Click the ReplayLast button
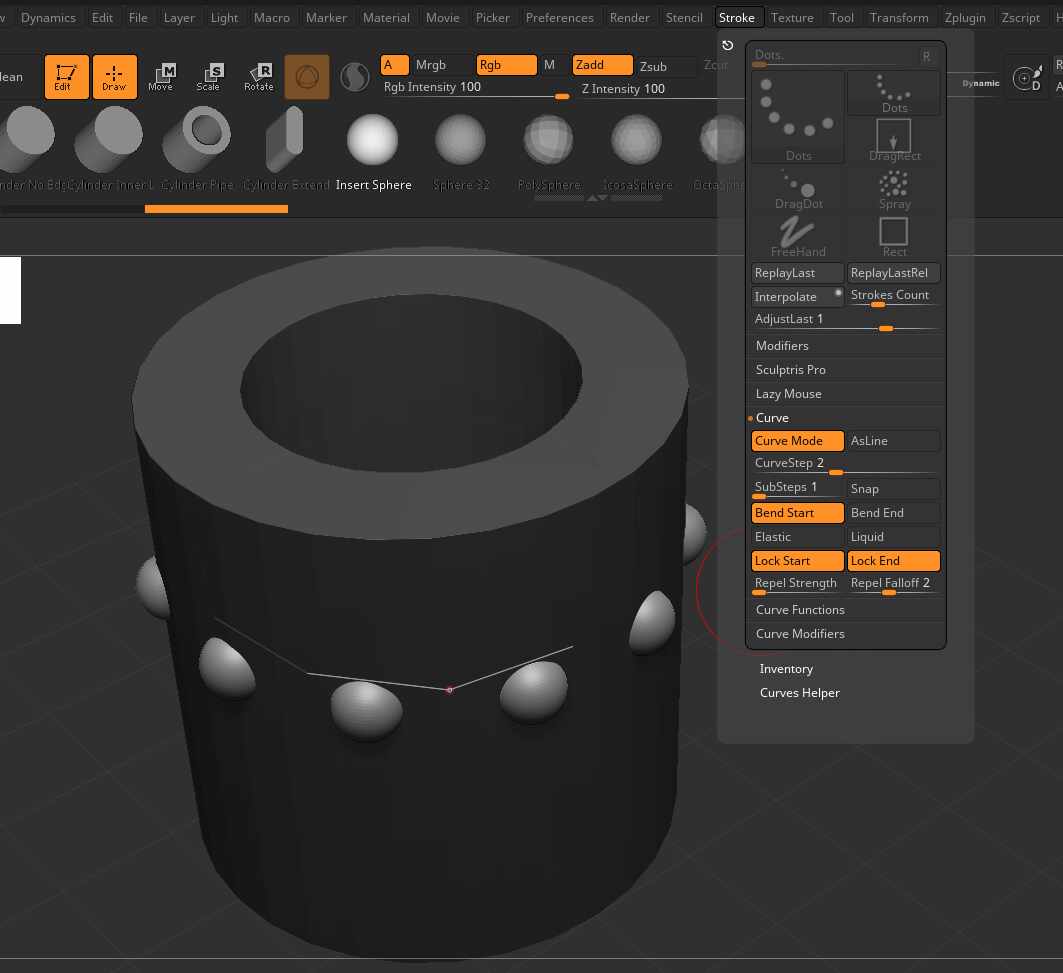1063x973 pixels. (797, 273)
